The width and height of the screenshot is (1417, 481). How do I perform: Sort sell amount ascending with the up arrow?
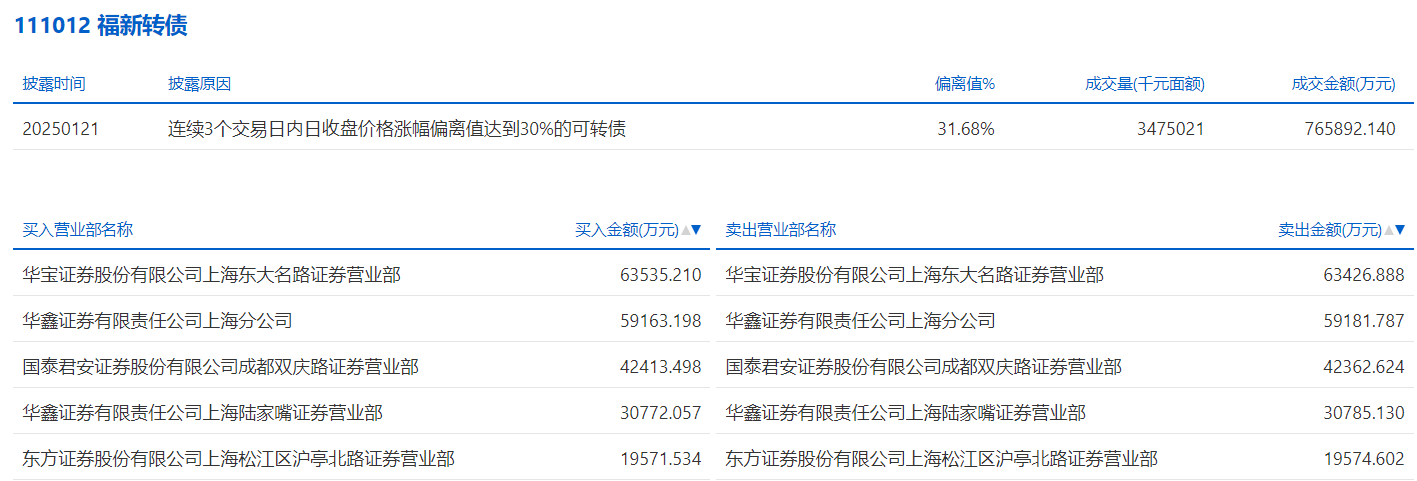(1388, 230)
